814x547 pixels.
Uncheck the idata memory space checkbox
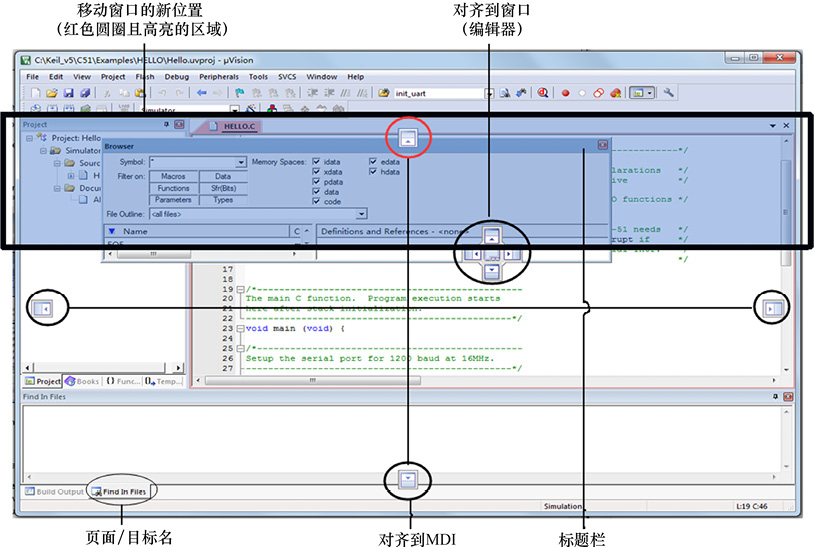pos(316,161)
